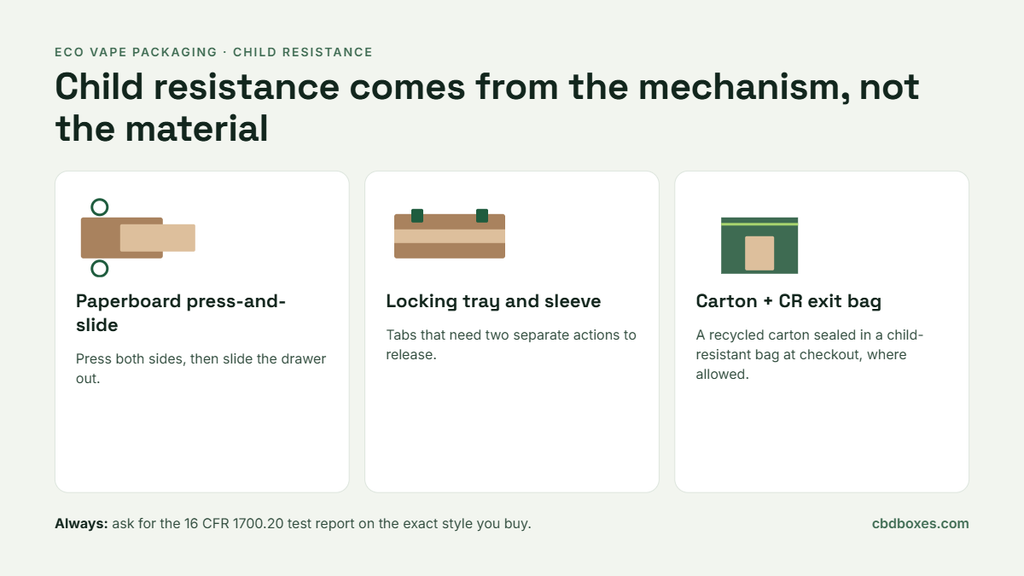Select the 'Paperboard press-and-slide' card heading
Screen dimensions: 1024x576
coord(181,313)
